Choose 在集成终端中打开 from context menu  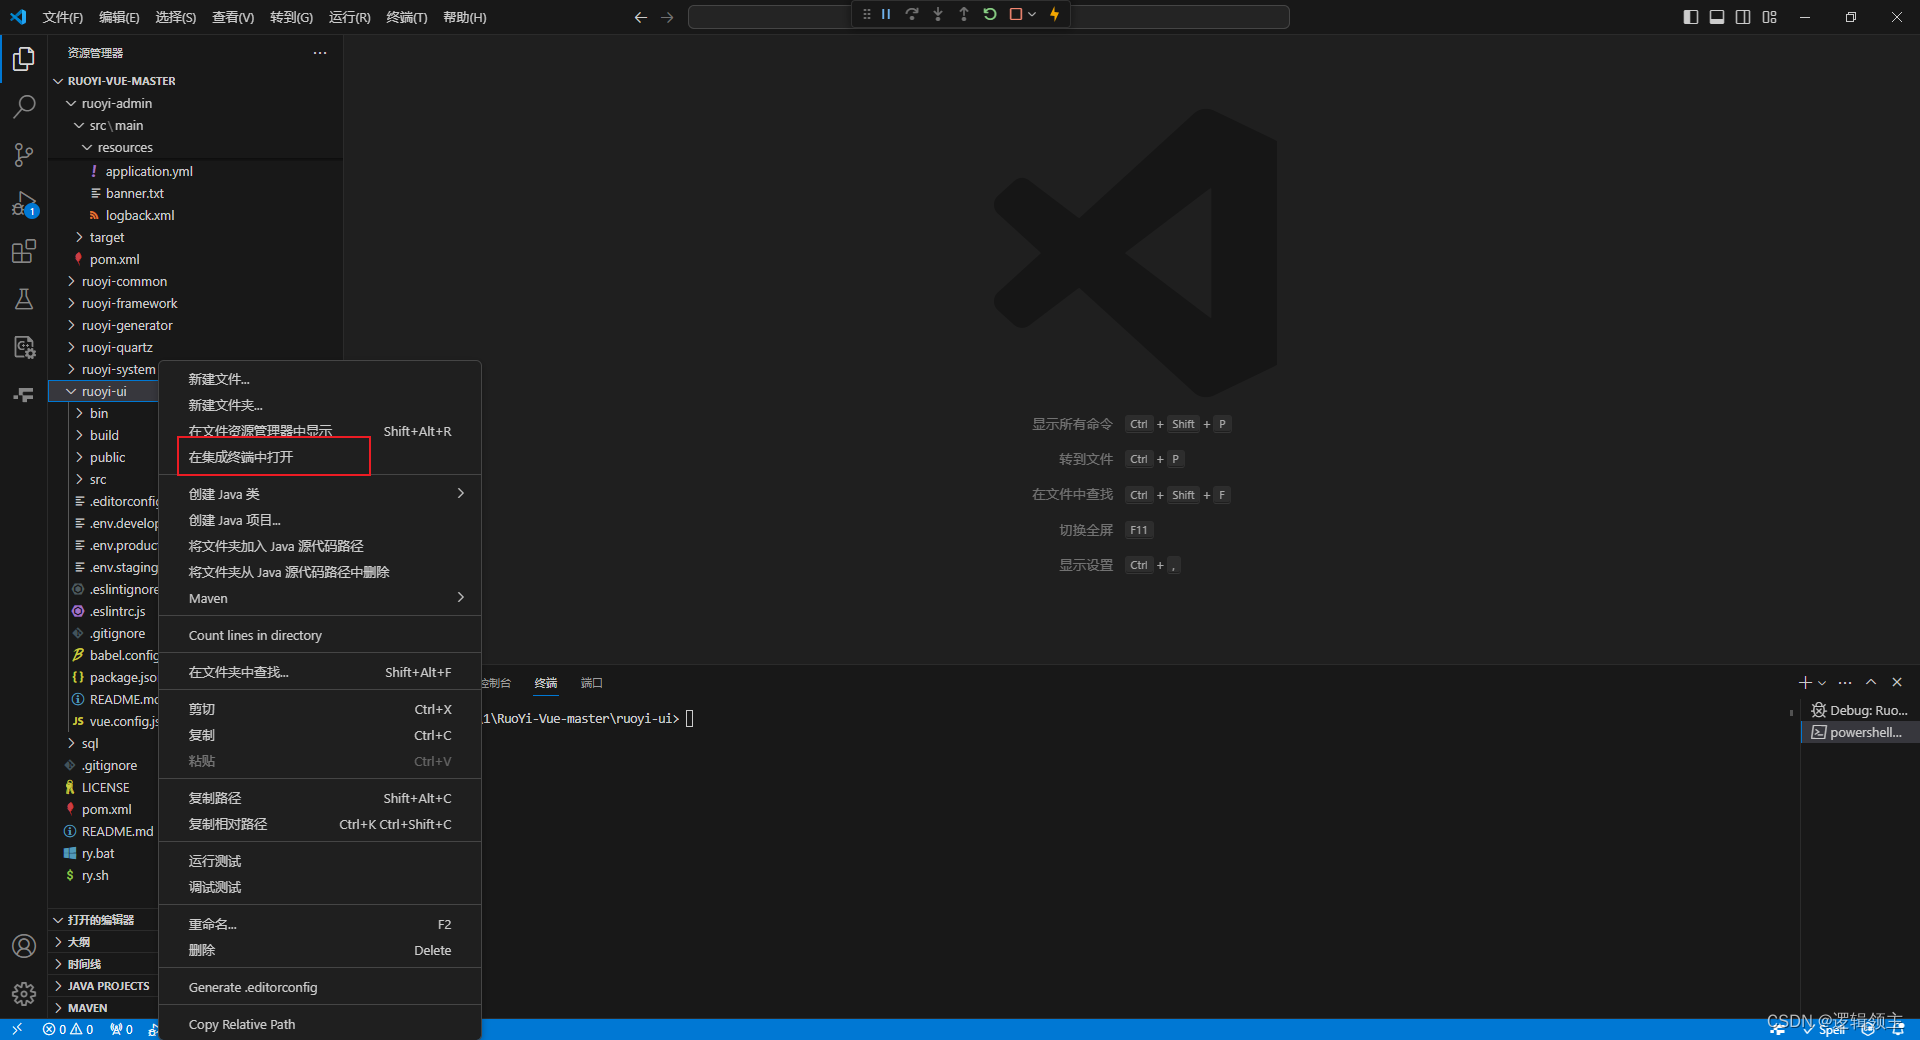pyautogui.click(x=320, y=457)
